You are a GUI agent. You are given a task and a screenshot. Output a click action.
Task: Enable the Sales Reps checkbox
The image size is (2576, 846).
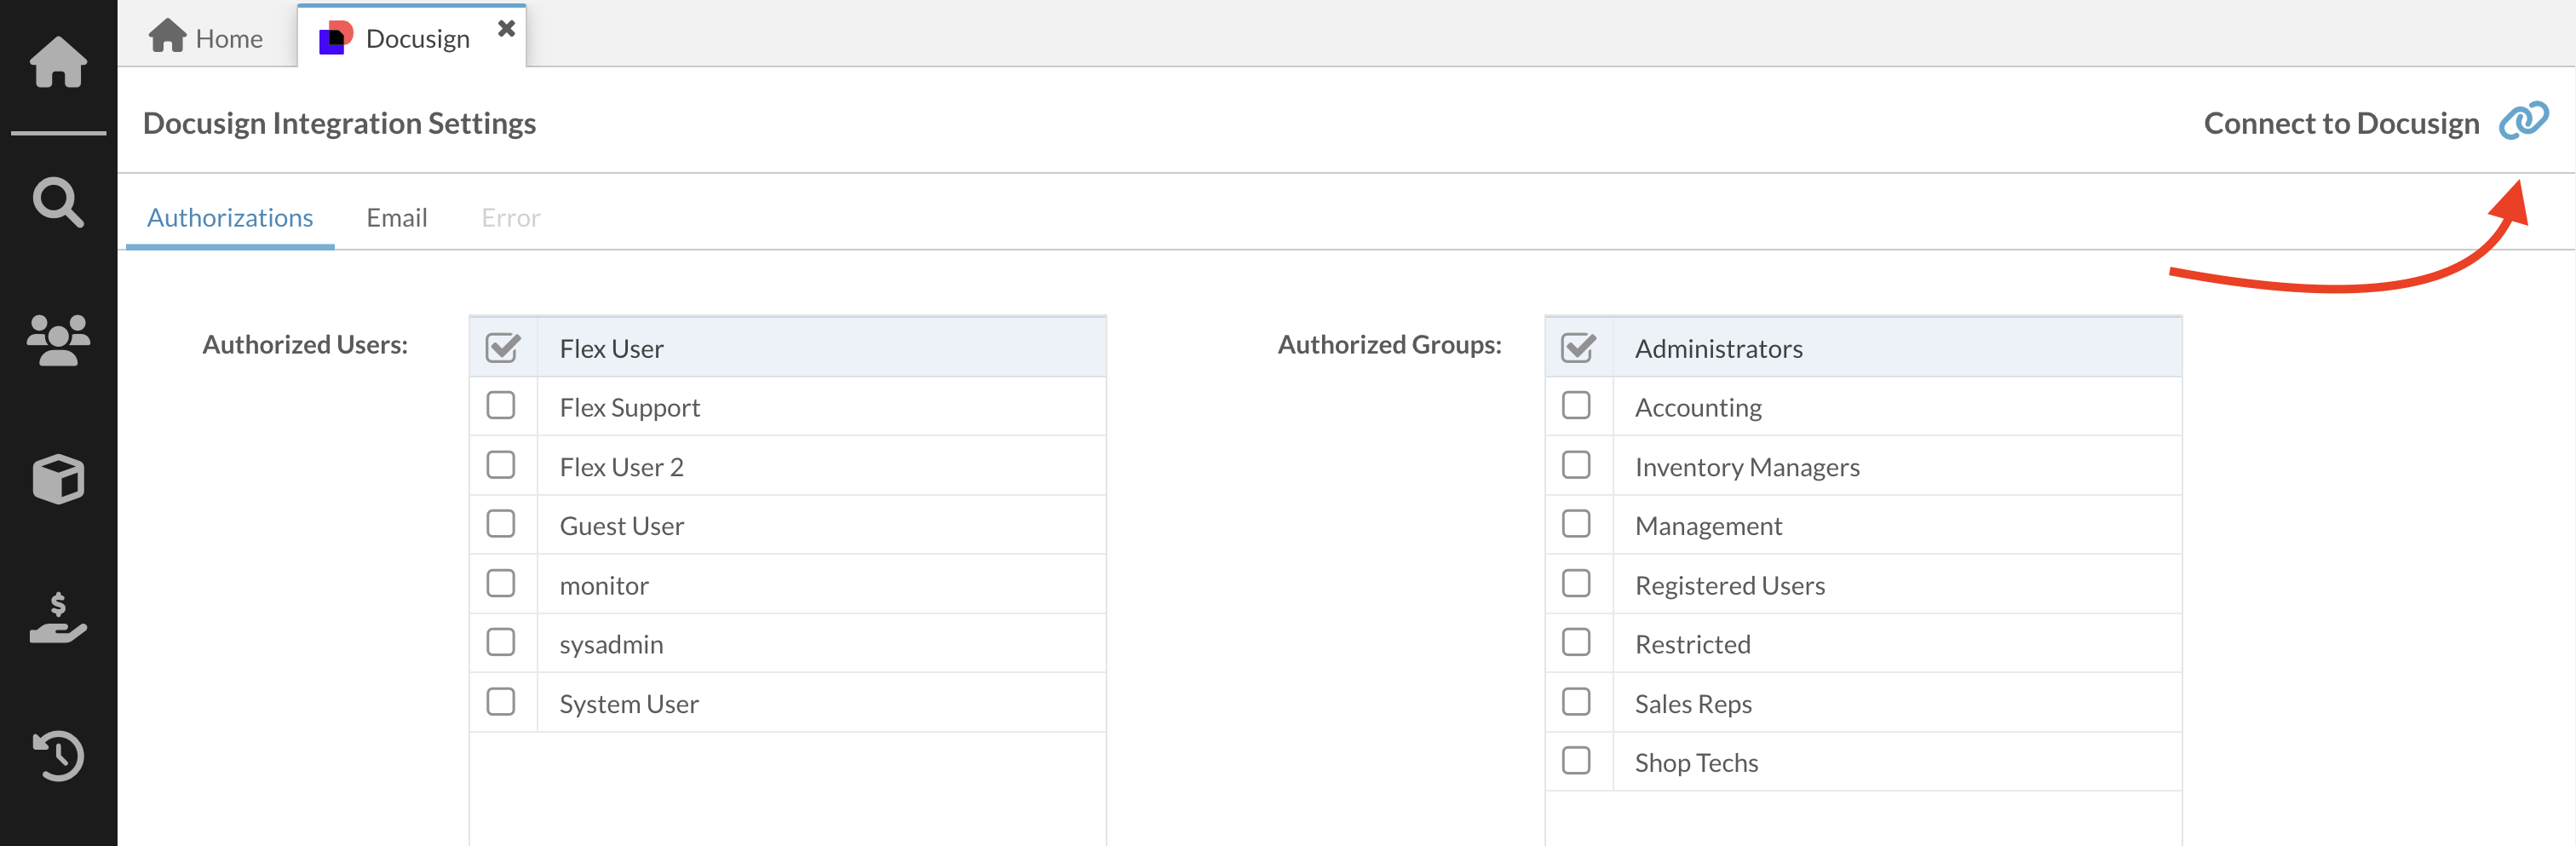(1576, 702)
